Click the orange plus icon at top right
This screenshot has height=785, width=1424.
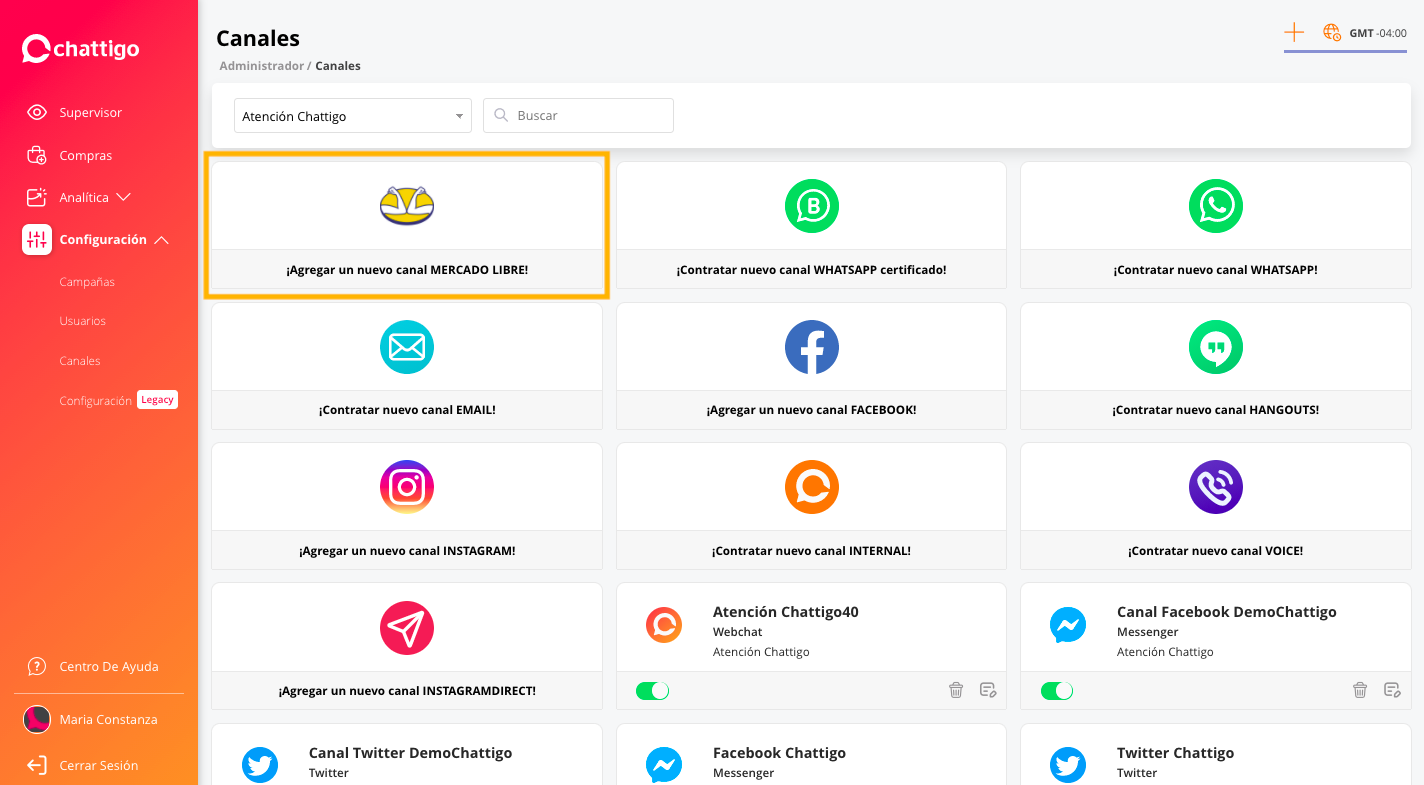click(1294, 33)
